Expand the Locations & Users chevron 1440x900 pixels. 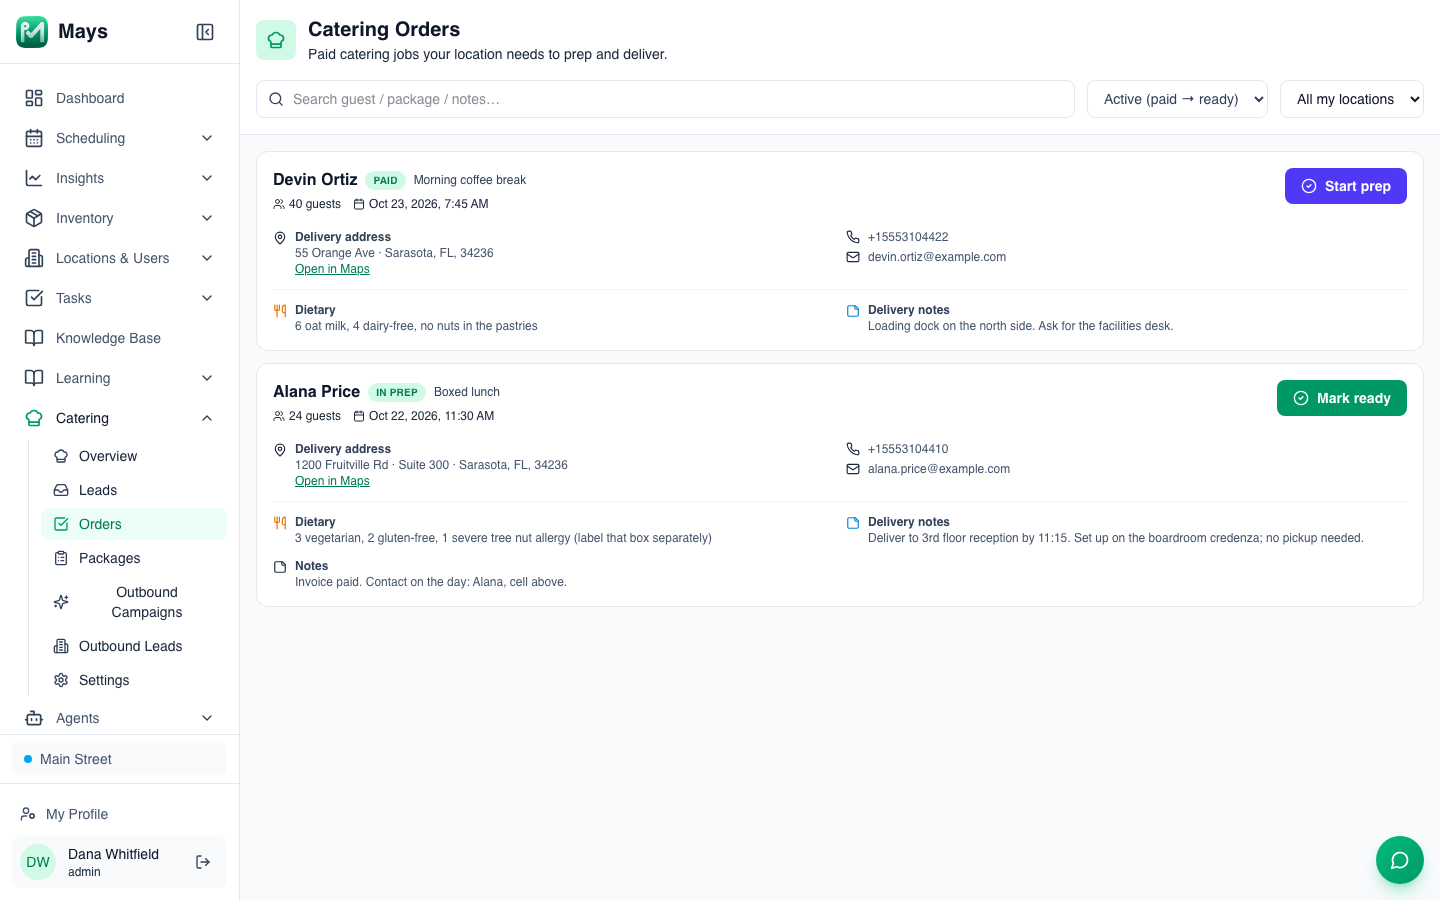point(207,258)
